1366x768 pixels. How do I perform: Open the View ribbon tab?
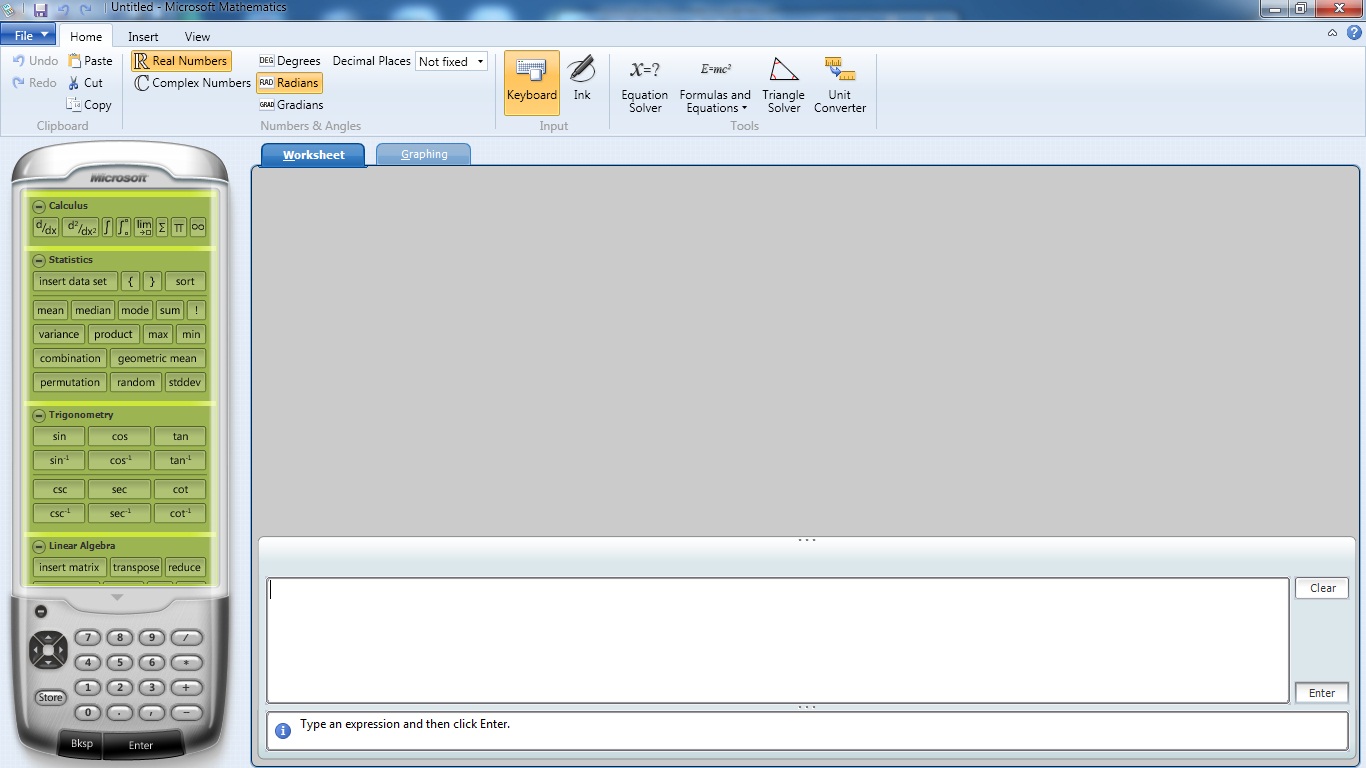[198, 37]
